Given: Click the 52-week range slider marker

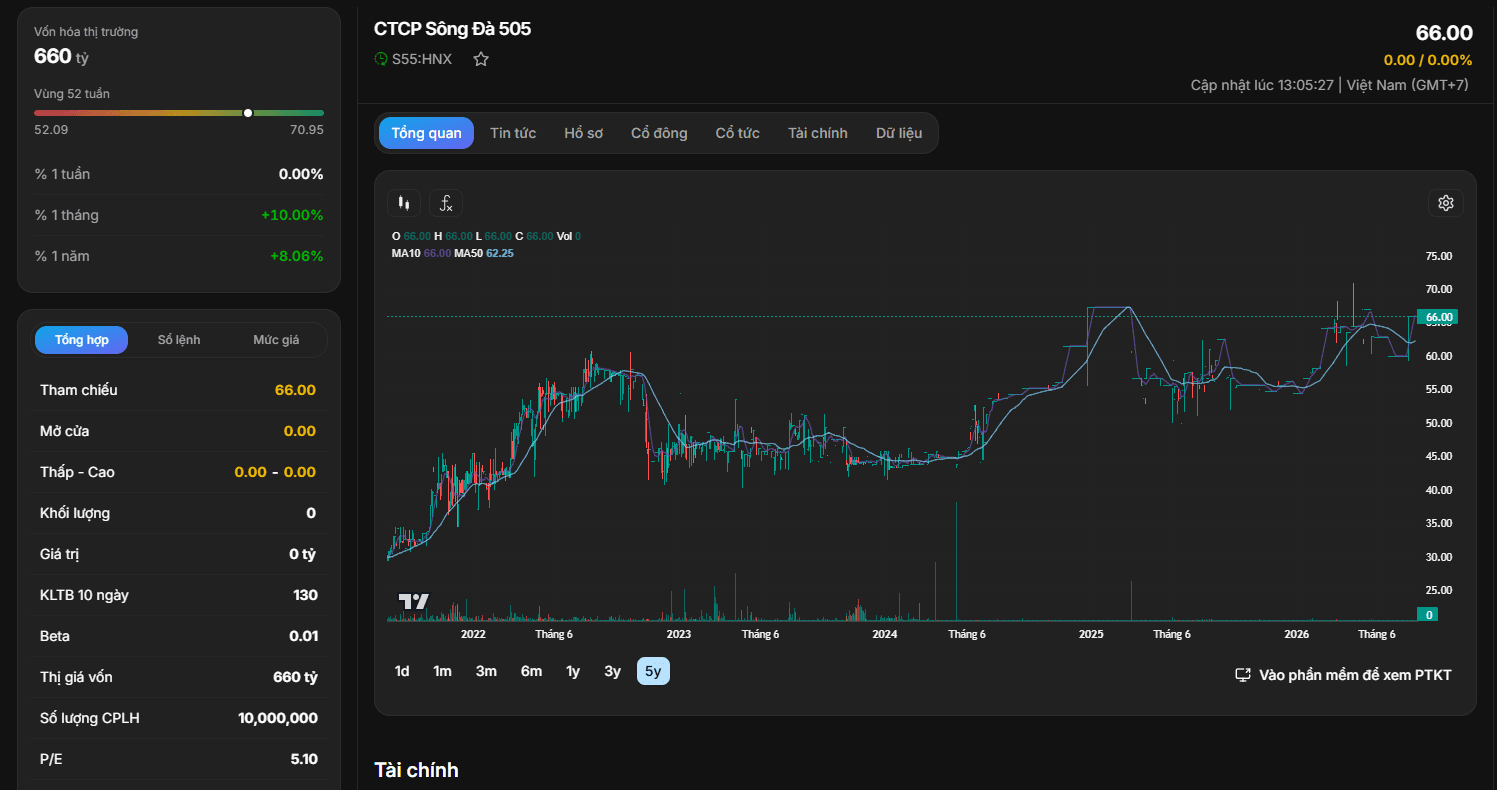Looking at the screenshot, I should 248,113.
